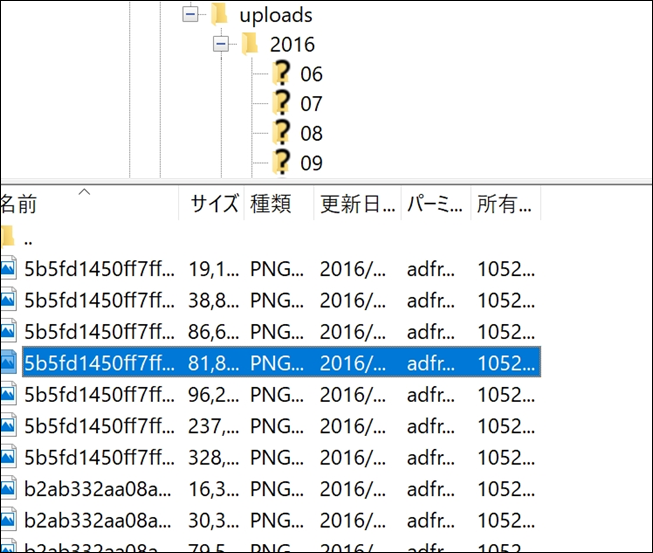Collapse the uploads folder tree node
Screen dimensions: 653x553
click(190, 15)
